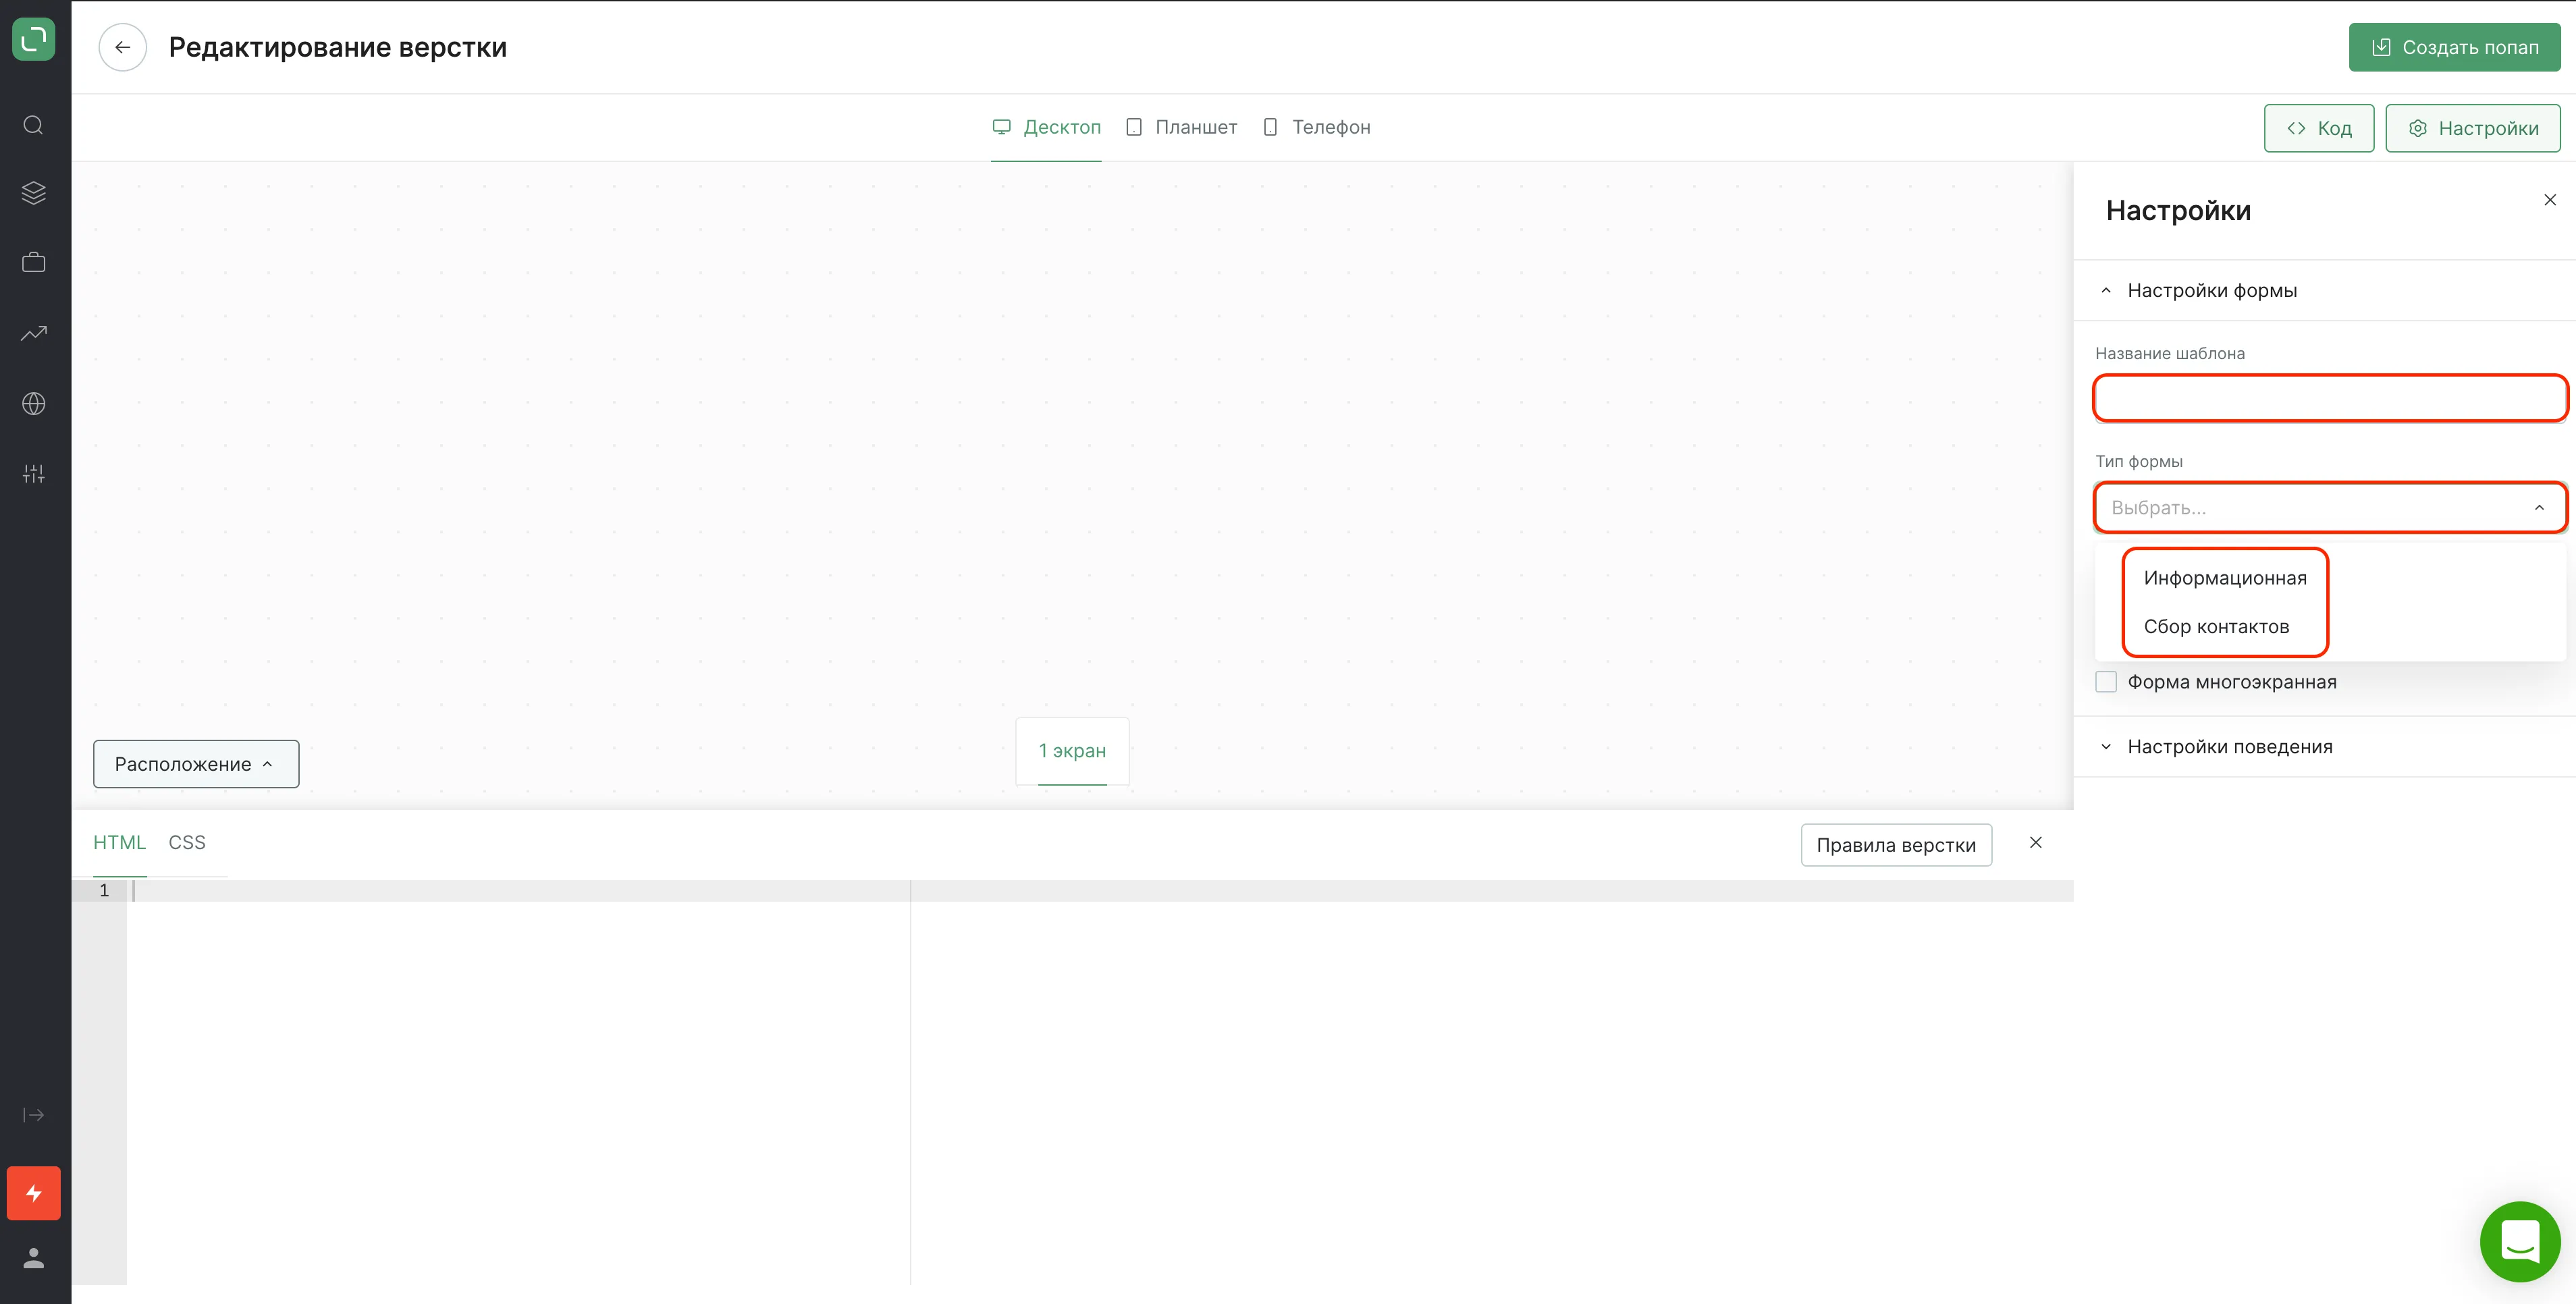Expand the sidebar with arrow icon
2576x1304 pixels.
[x=34, y=1115]
